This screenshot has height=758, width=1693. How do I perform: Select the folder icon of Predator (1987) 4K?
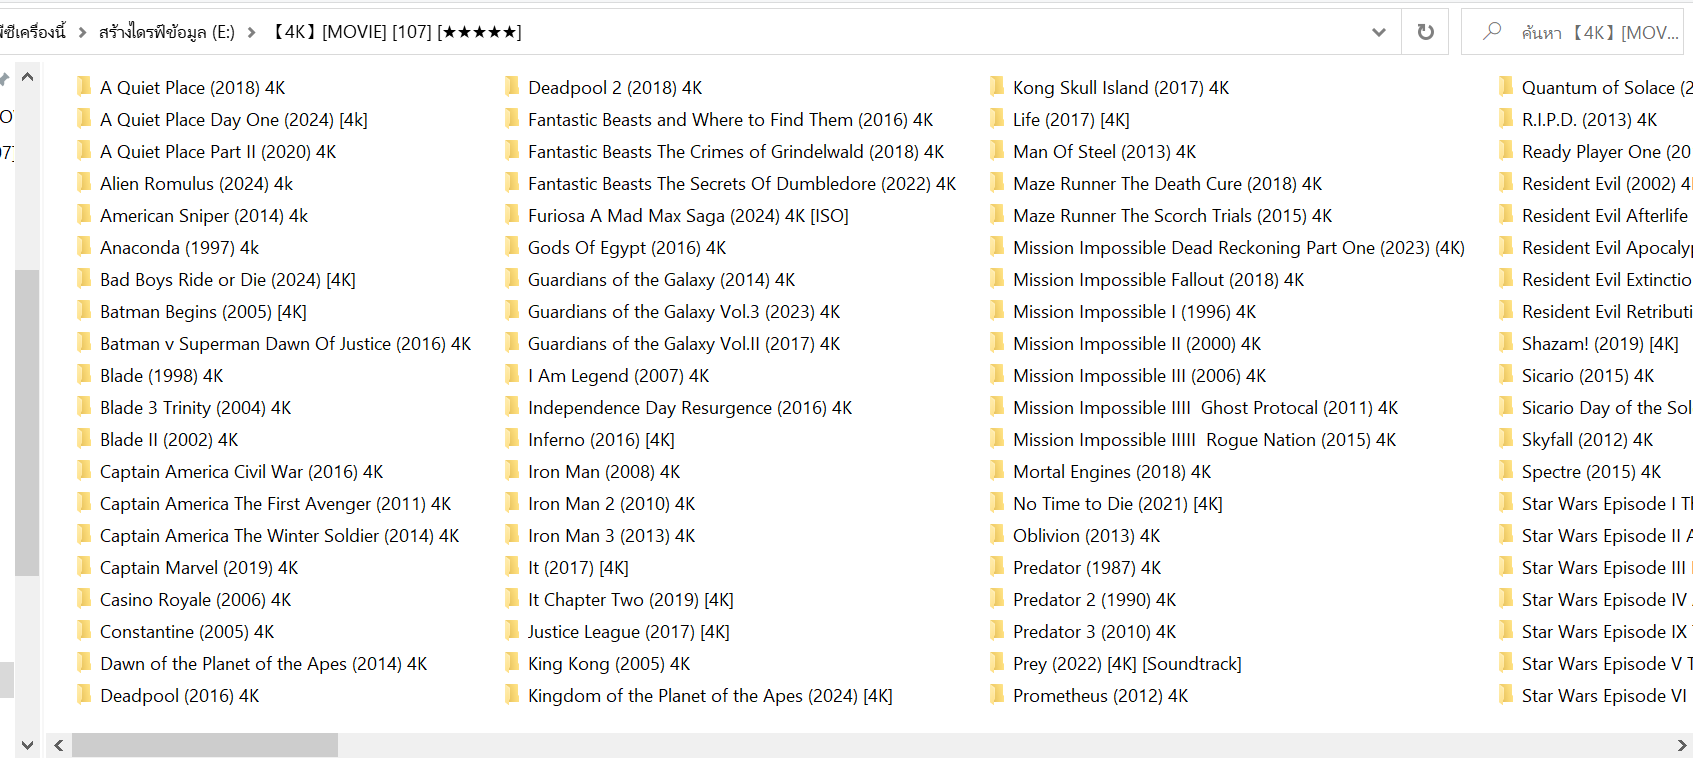997,567
